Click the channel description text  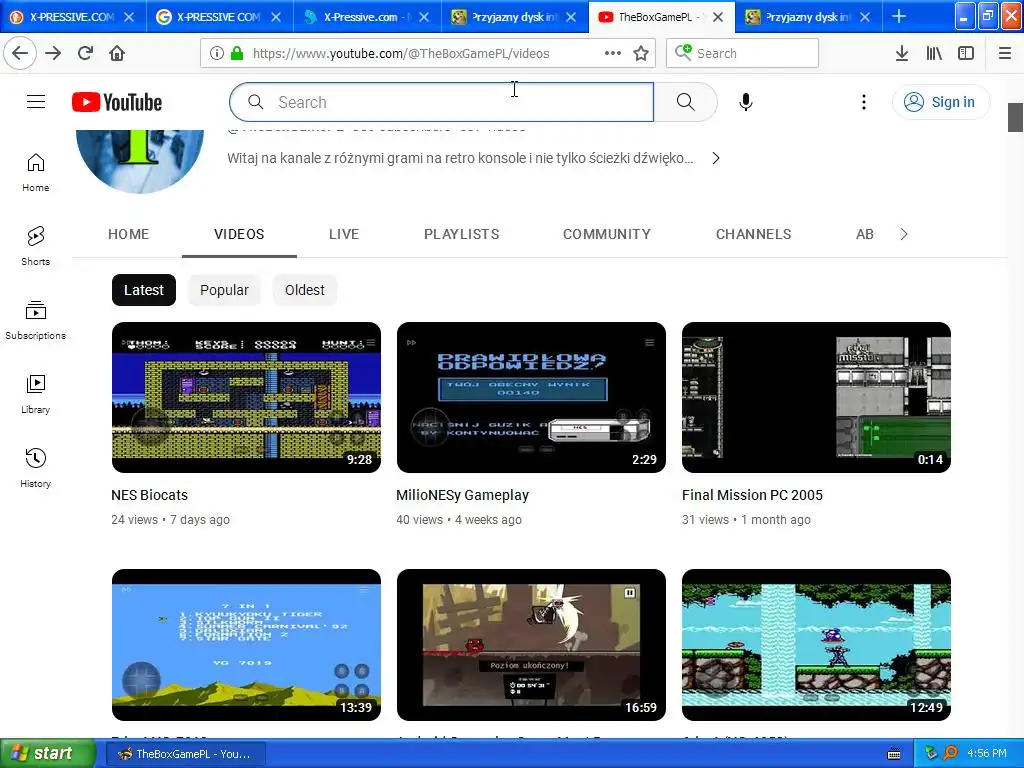coord(460,158)
